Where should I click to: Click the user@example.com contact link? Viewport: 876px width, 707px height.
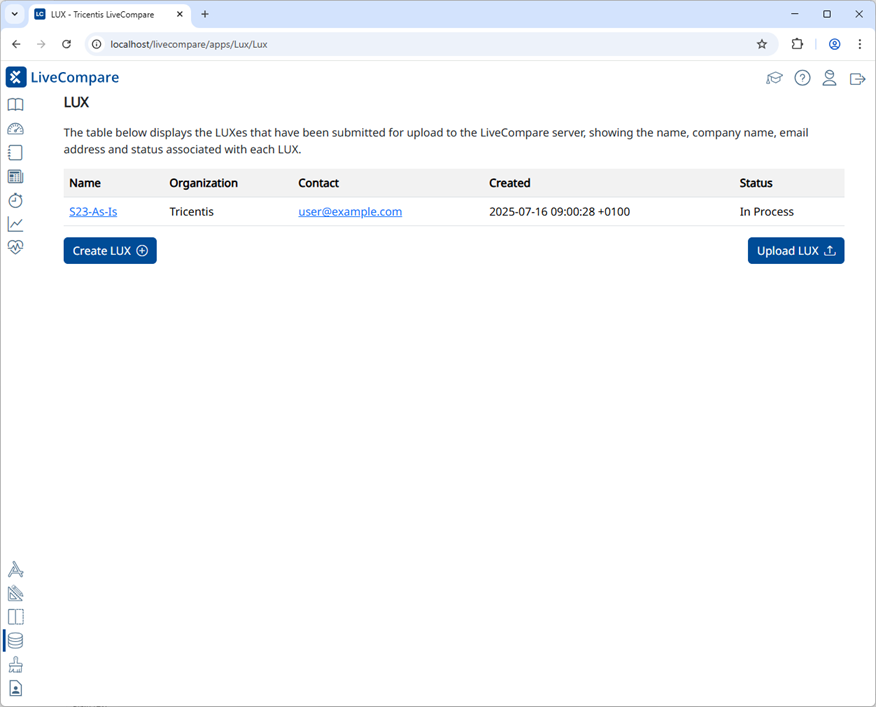350,212
